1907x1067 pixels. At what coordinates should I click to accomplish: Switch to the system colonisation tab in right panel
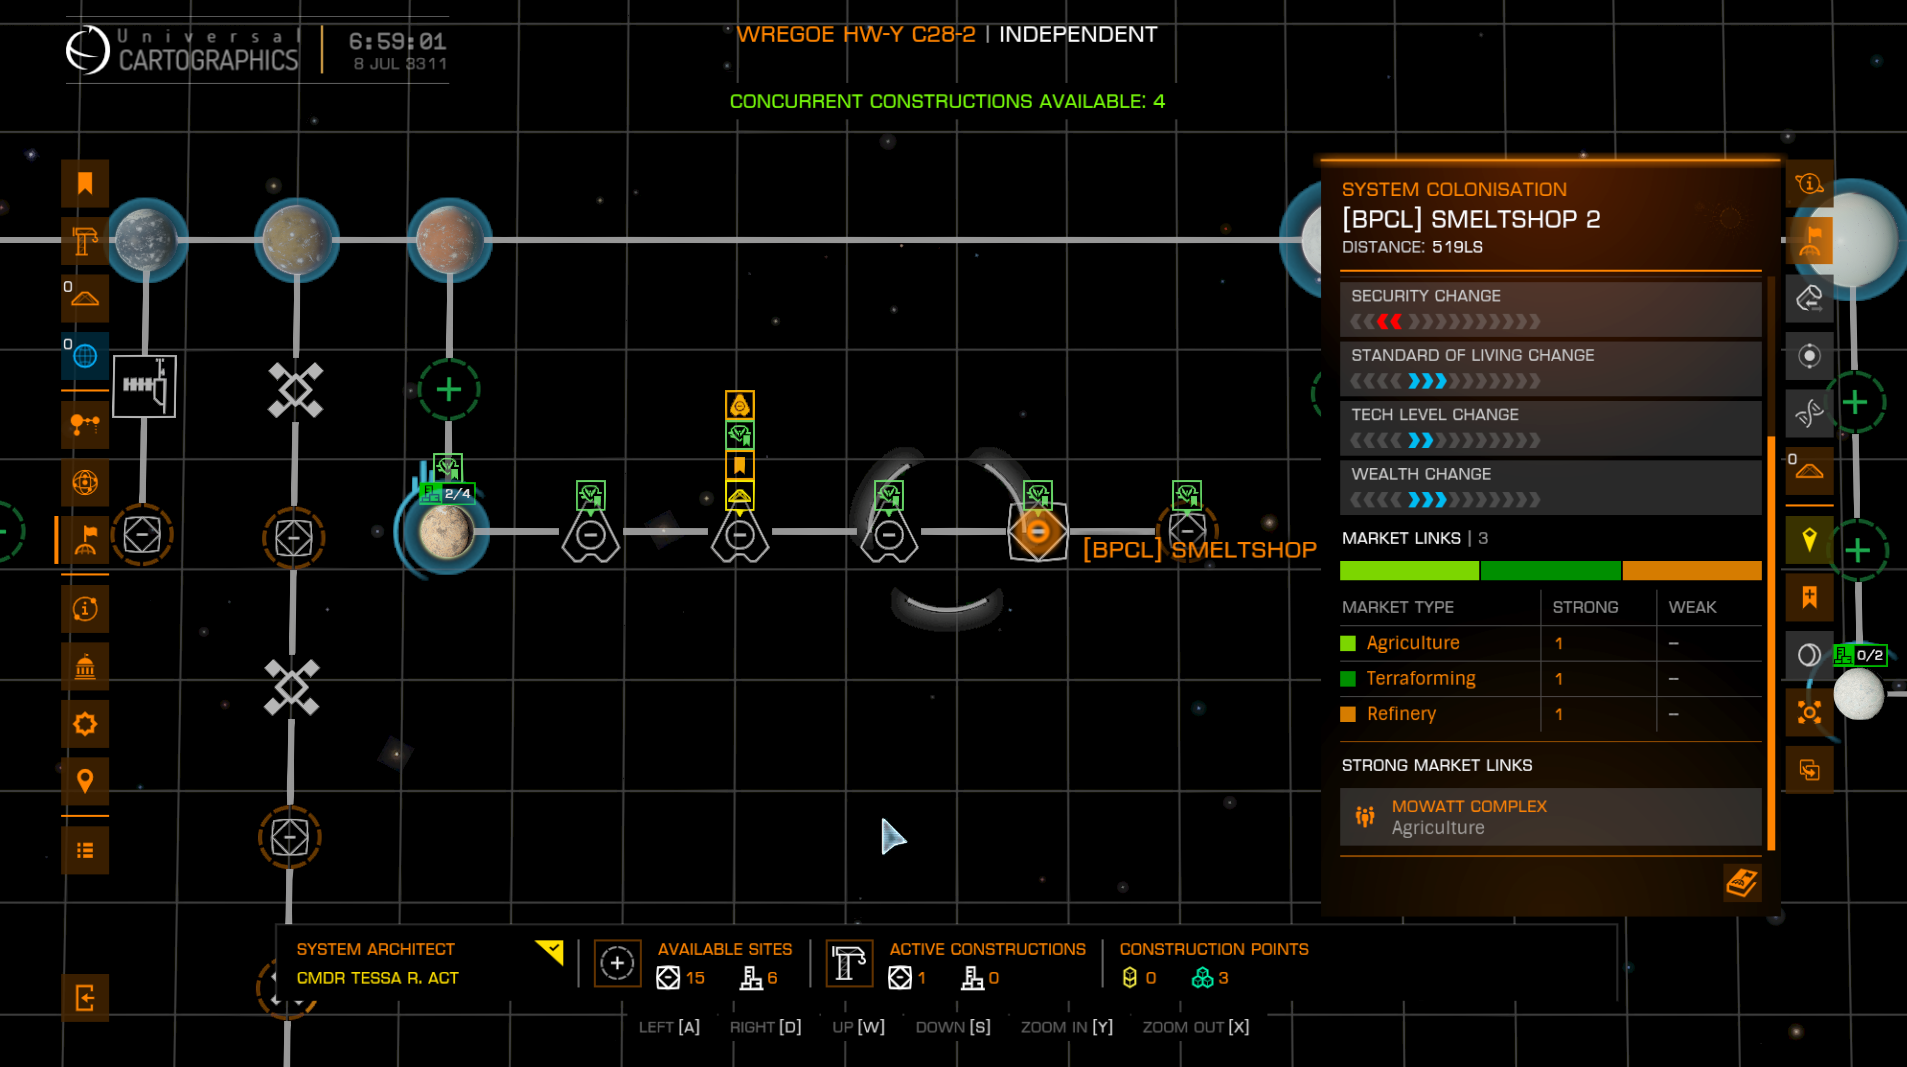pos(1809,241)
